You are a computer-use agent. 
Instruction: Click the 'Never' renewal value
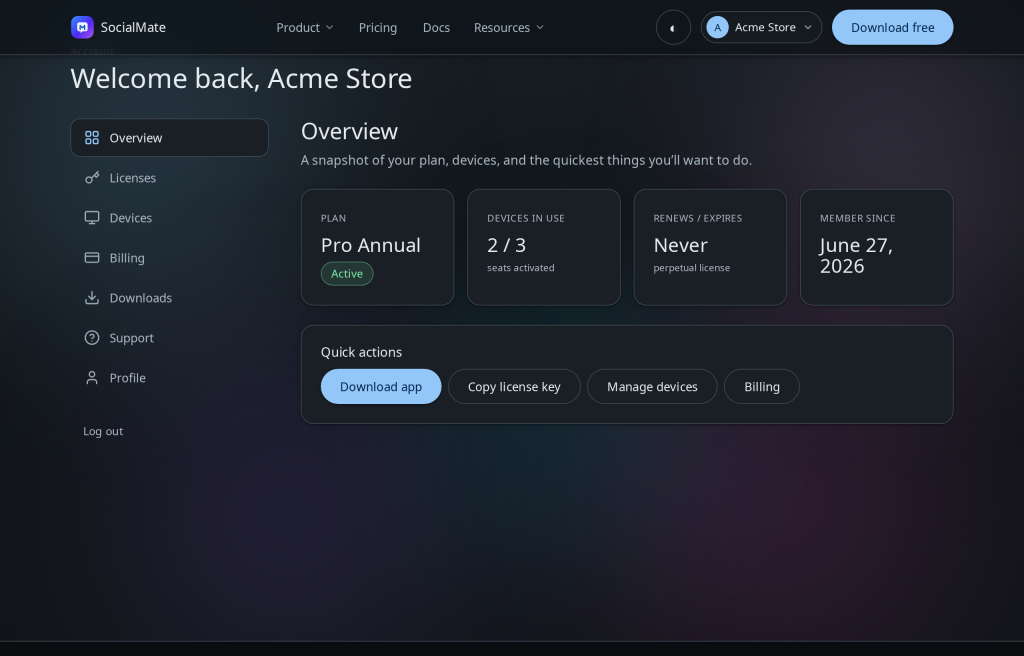680,245
